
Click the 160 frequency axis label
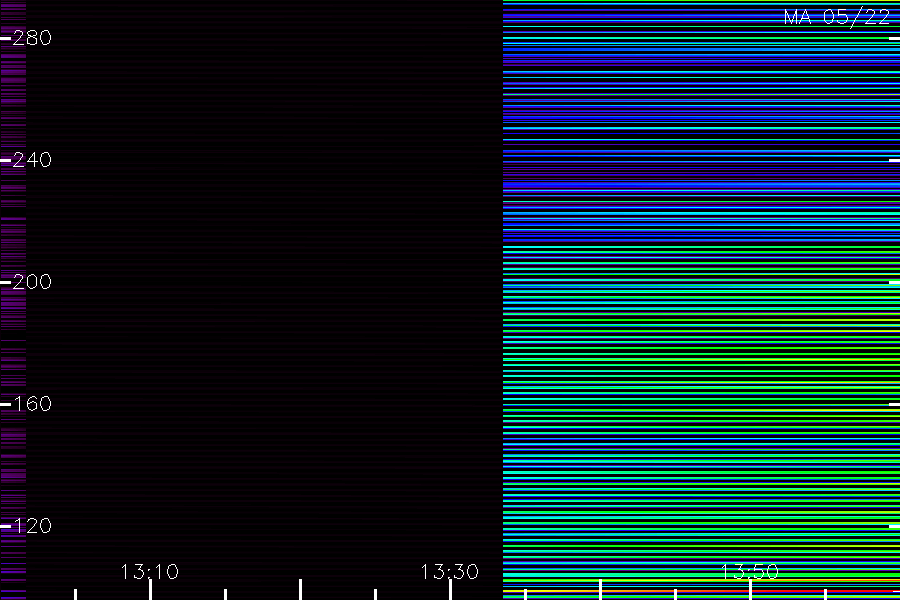32,404
